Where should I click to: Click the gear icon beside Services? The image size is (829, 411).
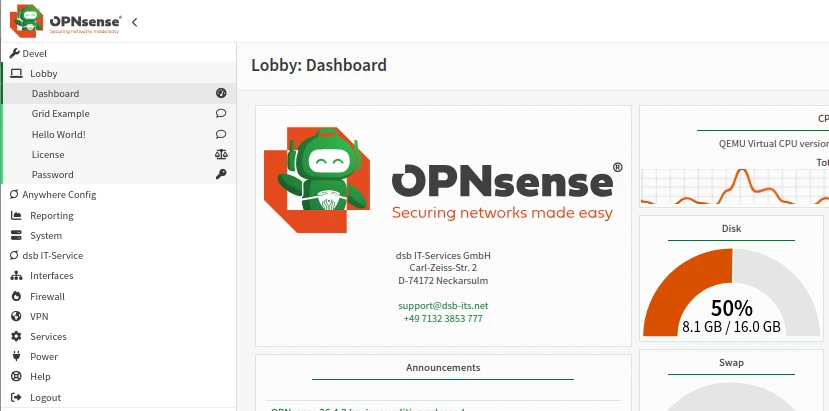click(16, 336)
